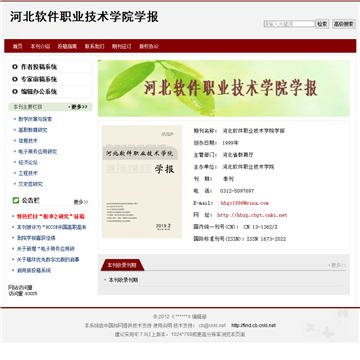Open announcement 关于稿件优先数字出版的启事
Image resolution: width=360 pixels, height=360 pixels.
pyautogui.click(x=48, y=259)
